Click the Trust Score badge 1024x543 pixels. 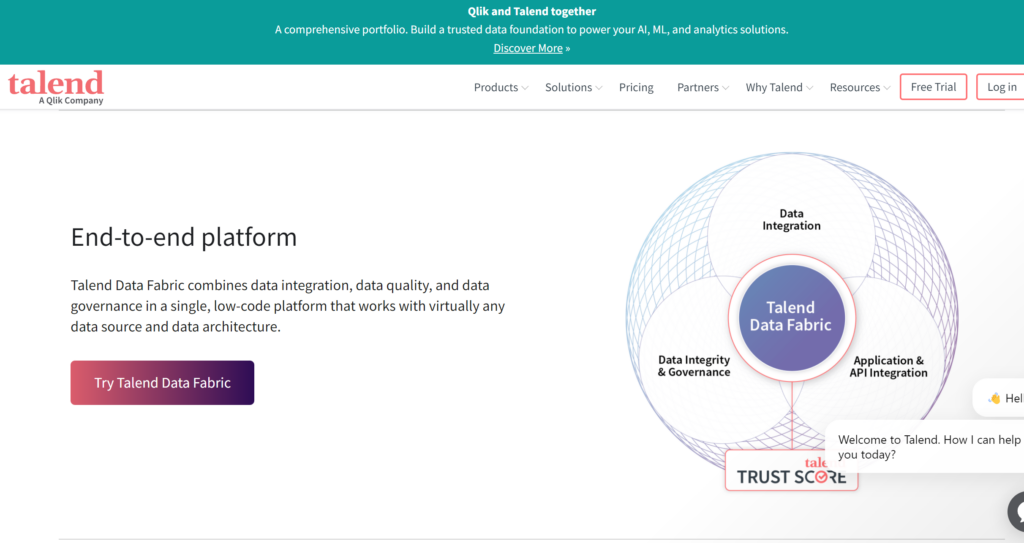point(791,471)
